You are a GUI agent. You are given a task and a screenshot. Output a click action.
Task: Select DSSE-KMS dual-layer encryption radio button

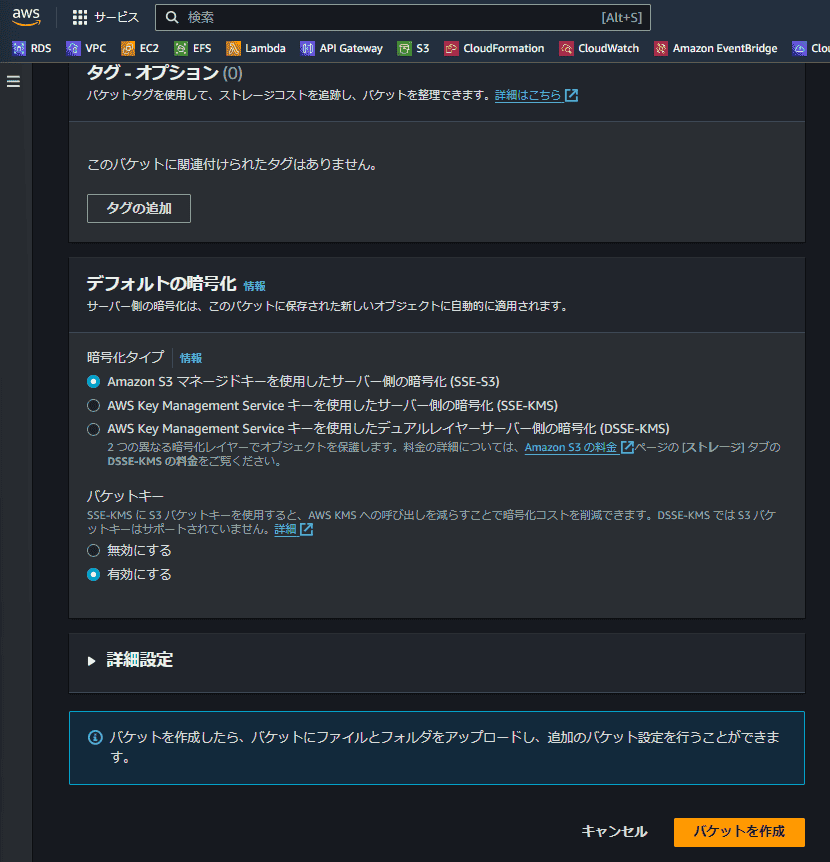point(93,429)
